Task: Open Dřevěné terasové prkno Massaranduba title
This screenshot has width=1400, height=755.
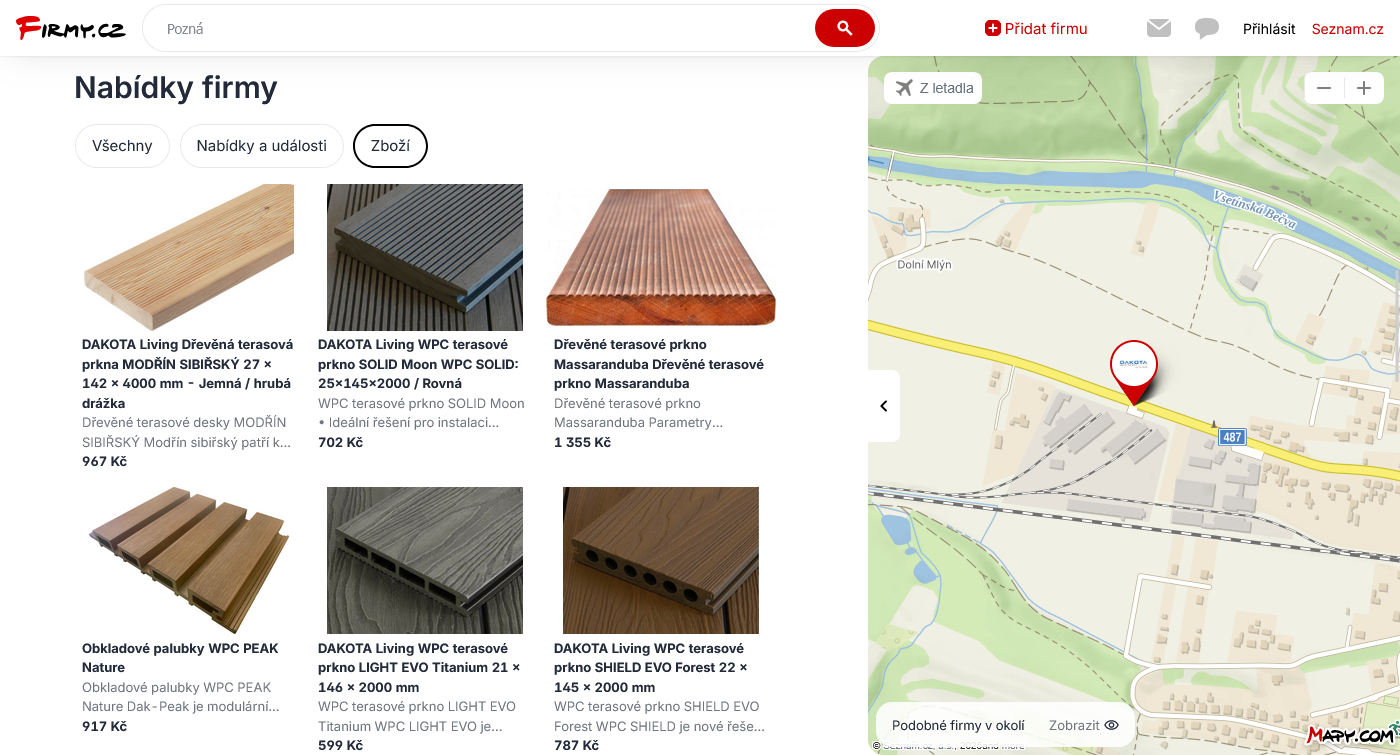Action: pos(659,364)
